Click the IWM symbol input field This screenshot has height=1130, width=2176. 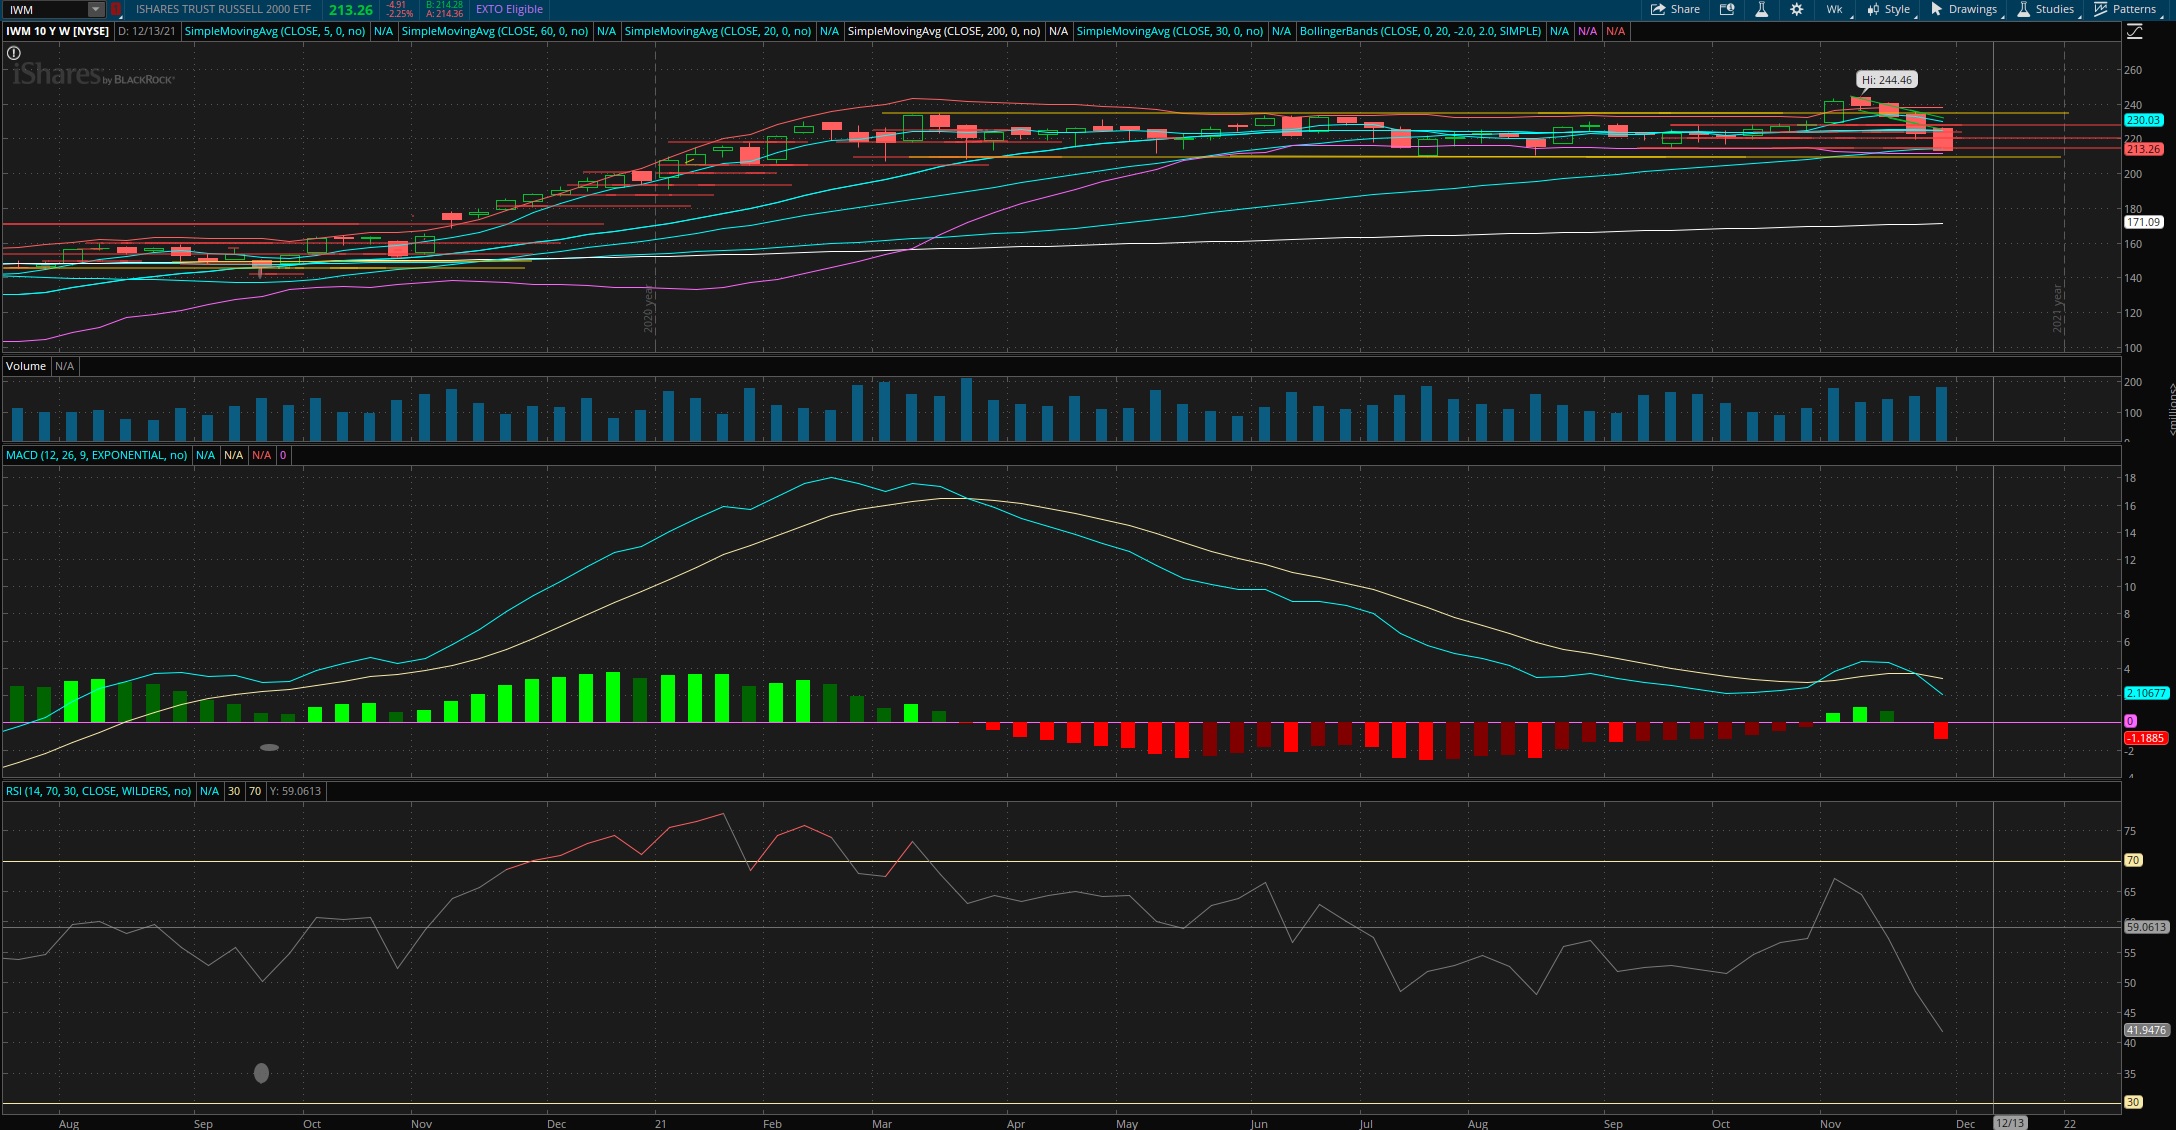tap(45, 9)
